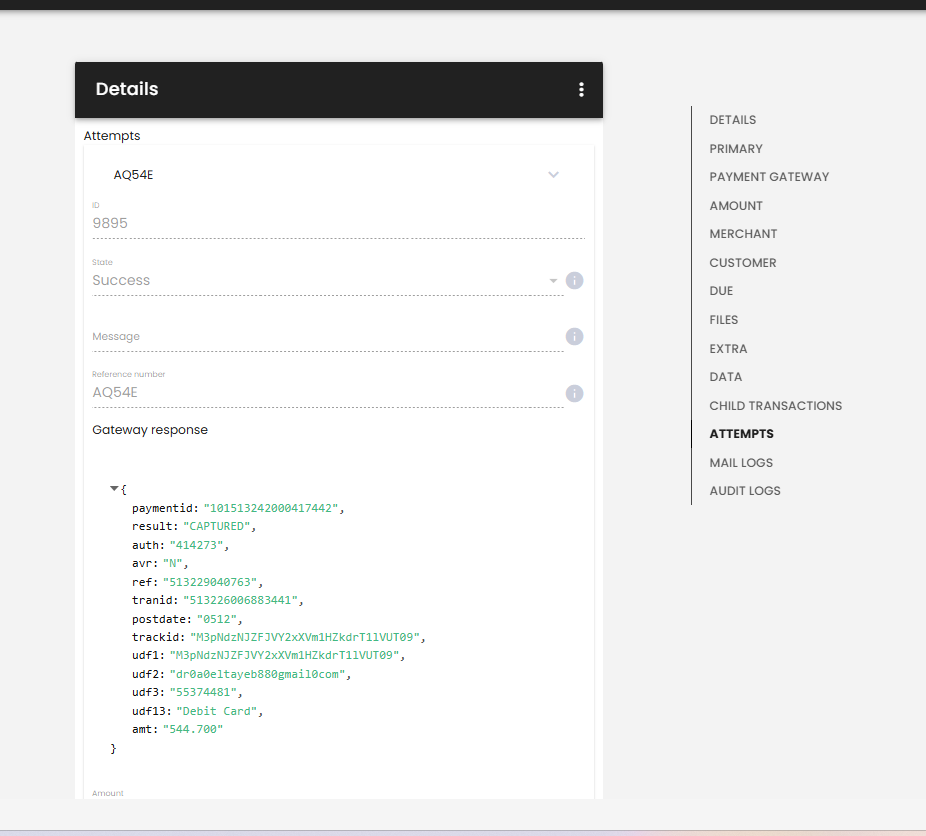Go to MAIL LOGS section
The height and width of the screenshot is (836, 926).
[x=741, y=462]
